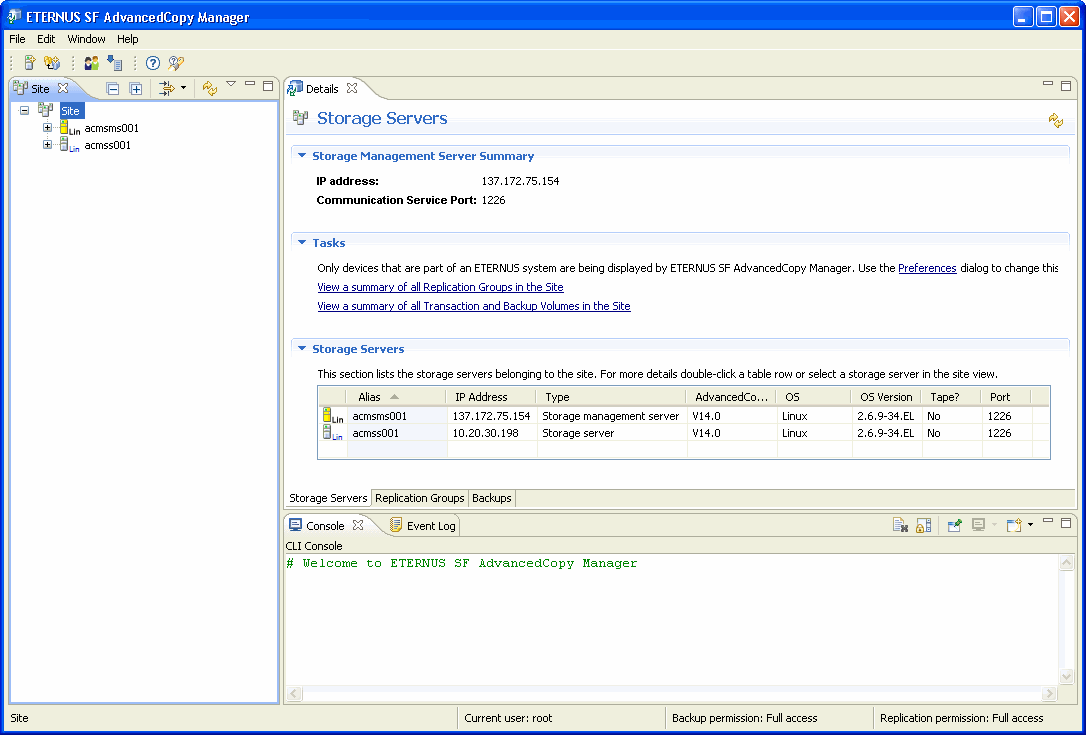Collapse the Tasks section
This screenshot has height=735, width=1086.
(302, 242)
